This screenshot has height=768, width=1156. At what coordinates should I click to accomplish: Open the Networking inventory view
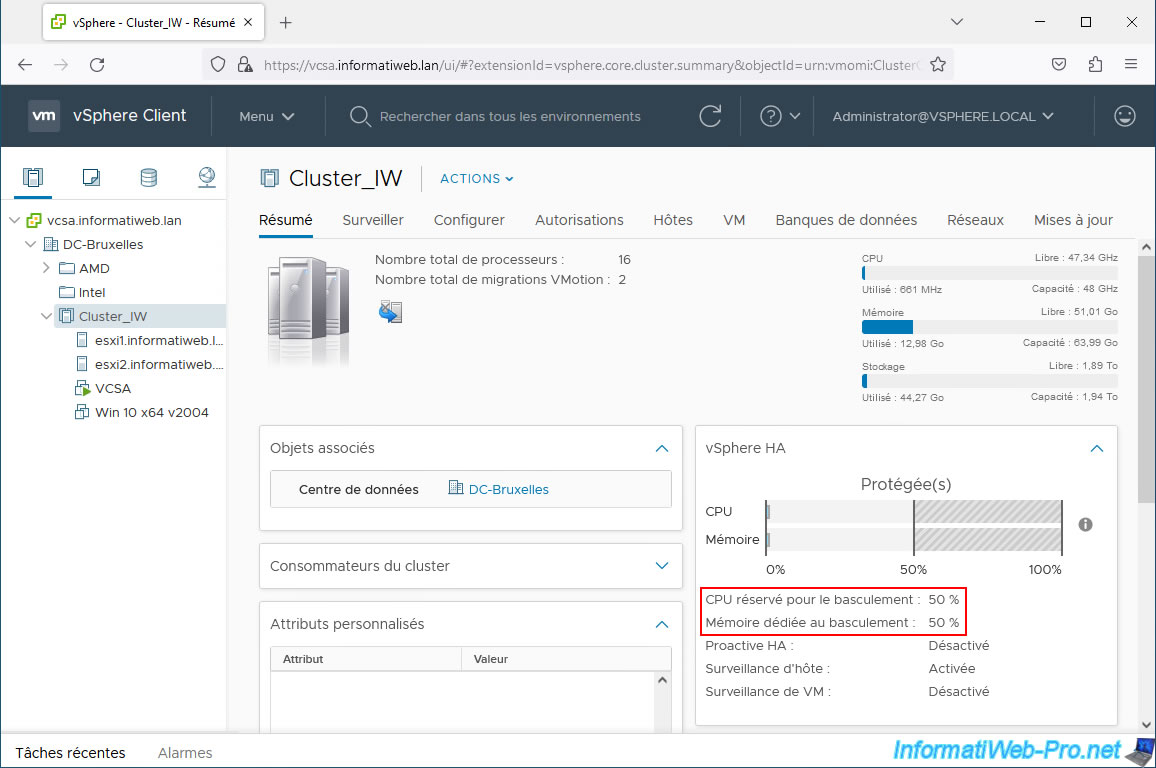click(207, 178)
